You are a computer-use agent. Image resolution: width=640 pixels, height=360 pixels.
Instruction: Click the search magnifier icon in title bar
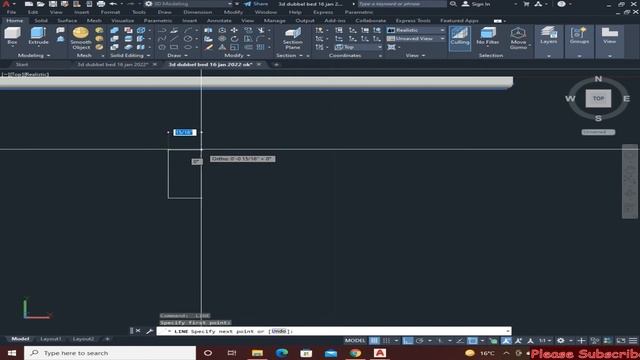pyautogui.click(x=453, y=4)
